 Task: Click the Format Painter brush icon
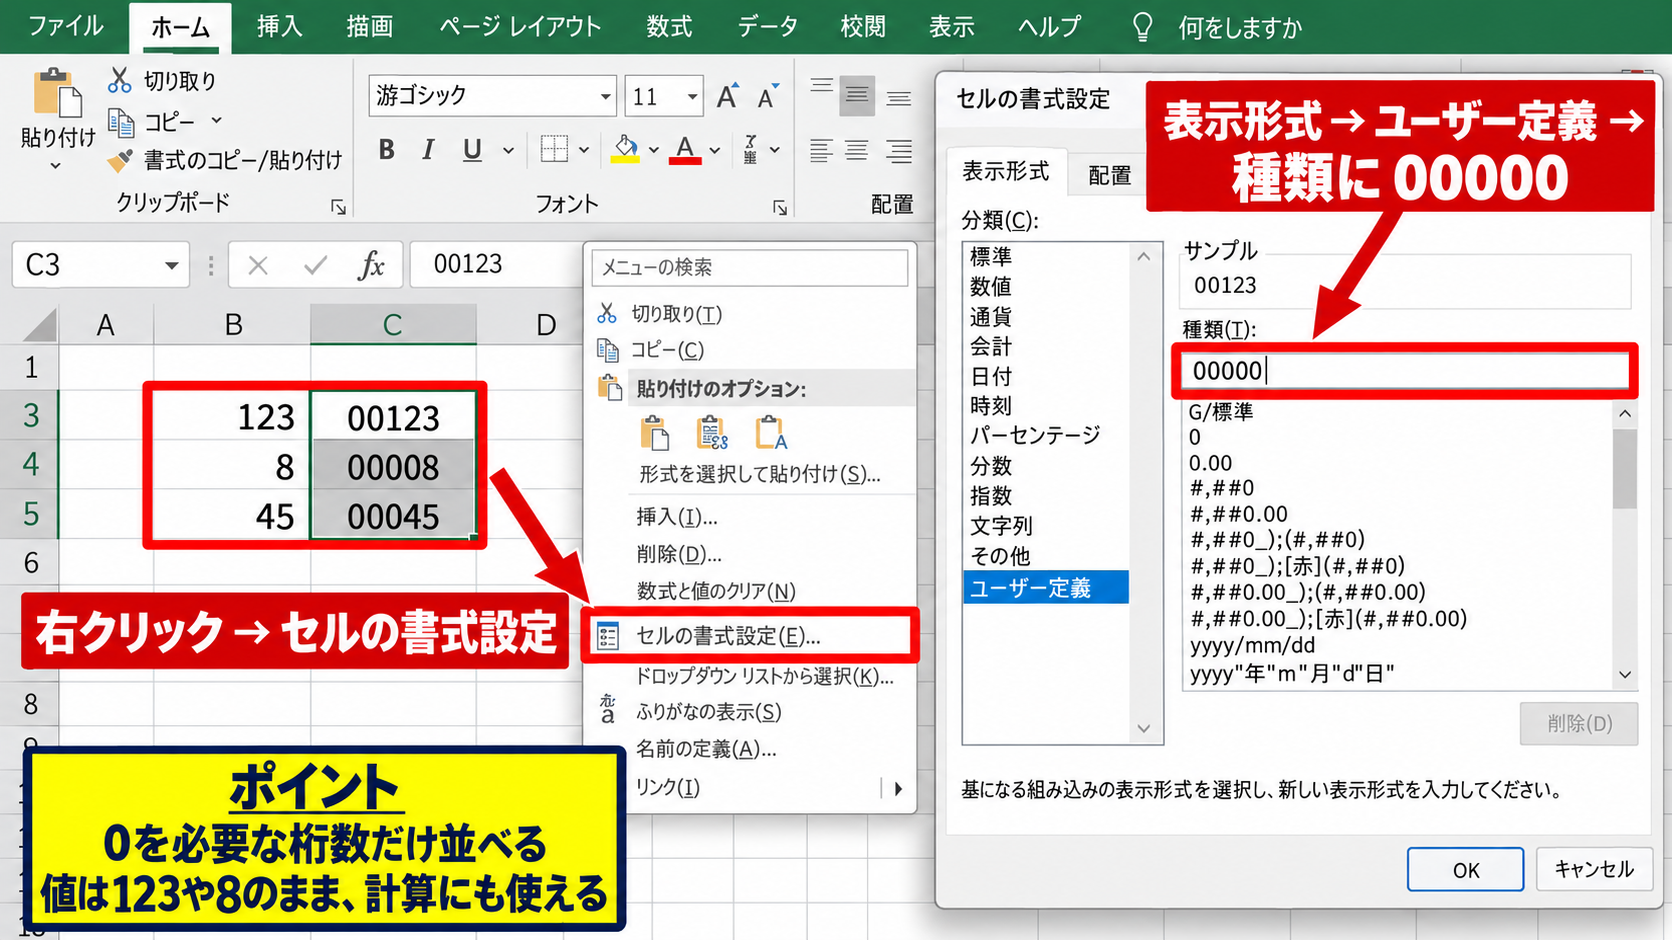(x=120, y=160)
